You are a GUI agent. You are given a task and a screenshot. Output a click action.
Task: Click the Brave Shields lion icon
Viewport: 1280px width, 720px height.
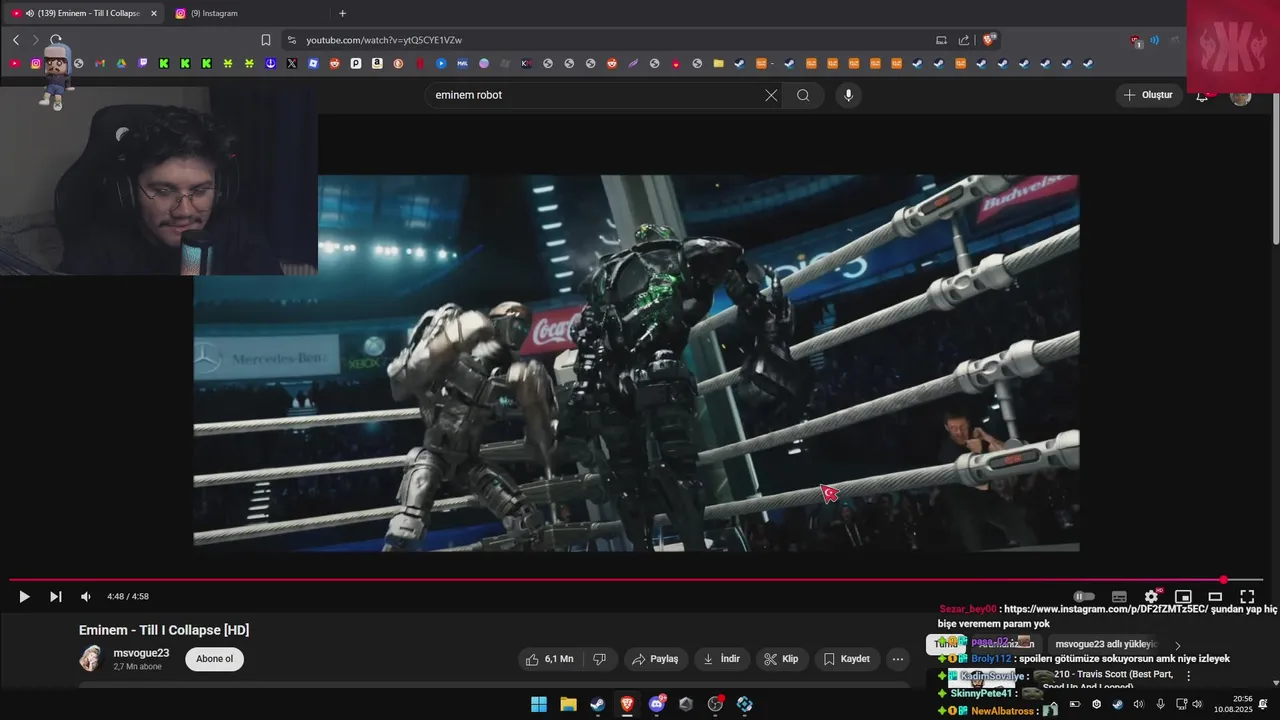(989, 40)
